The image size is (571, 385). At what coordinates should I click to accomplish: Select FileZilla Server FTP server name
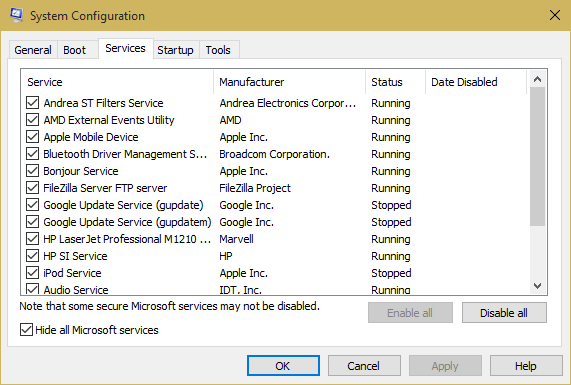(105, 188)
